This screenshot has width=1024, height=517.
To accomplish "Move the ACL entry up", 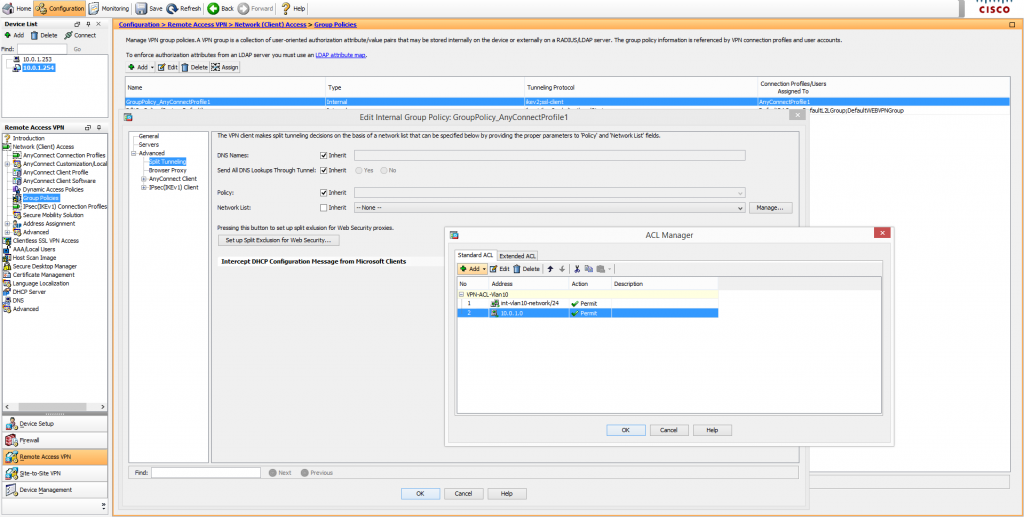I will coord(551,269).
